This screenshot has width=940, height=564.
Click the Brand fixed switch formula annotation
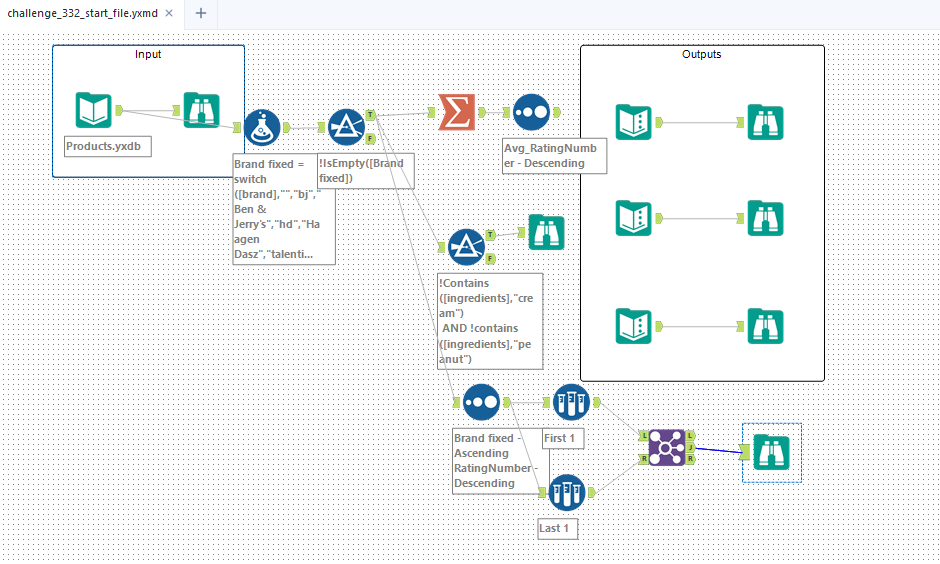[284, 209]
